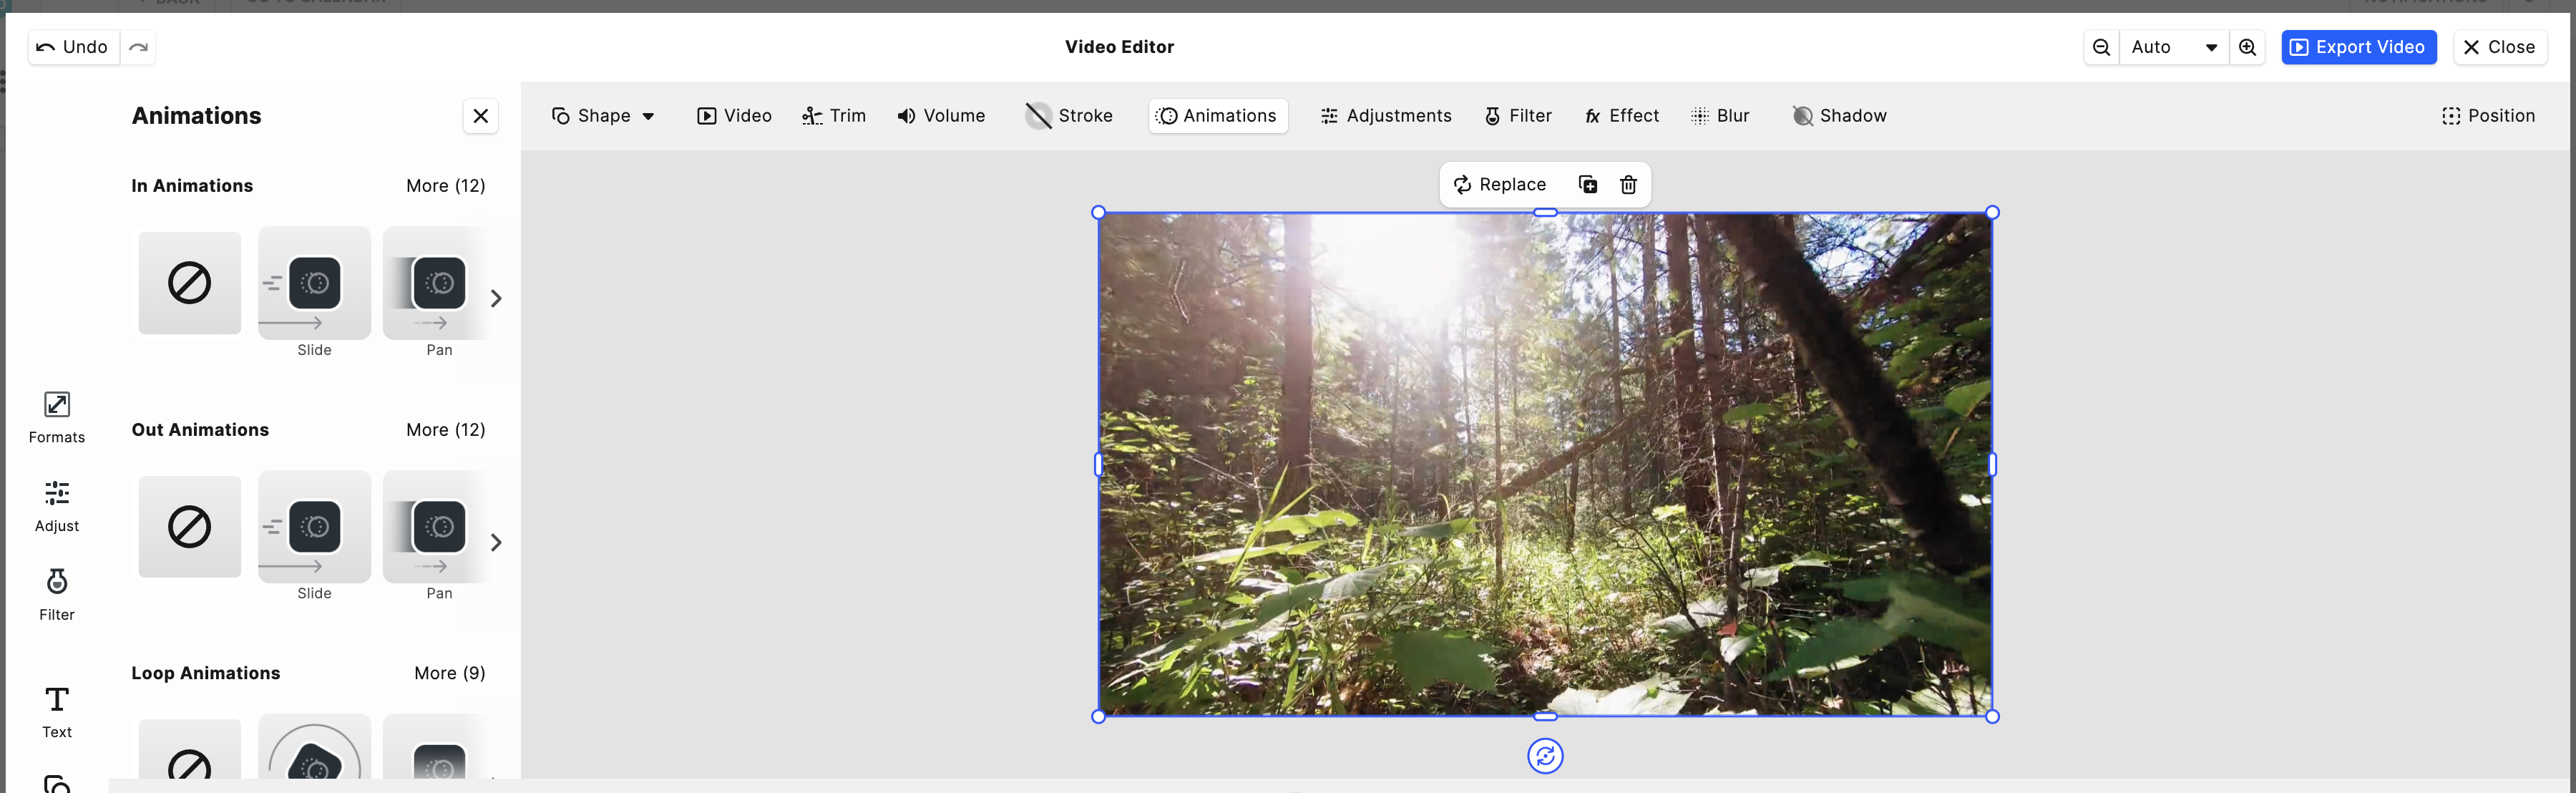Open the Video toolbar option
The image size is (2576, 793).
(734, 116)
